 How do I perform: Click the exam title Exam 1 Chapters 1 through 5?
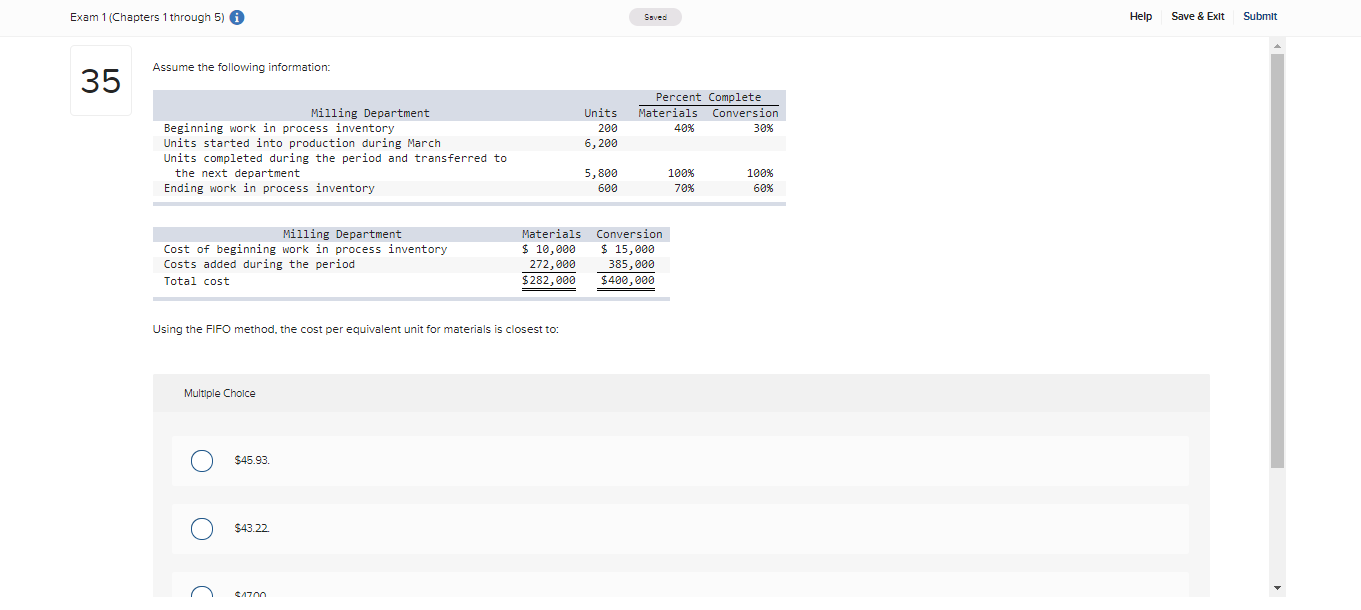145,17
